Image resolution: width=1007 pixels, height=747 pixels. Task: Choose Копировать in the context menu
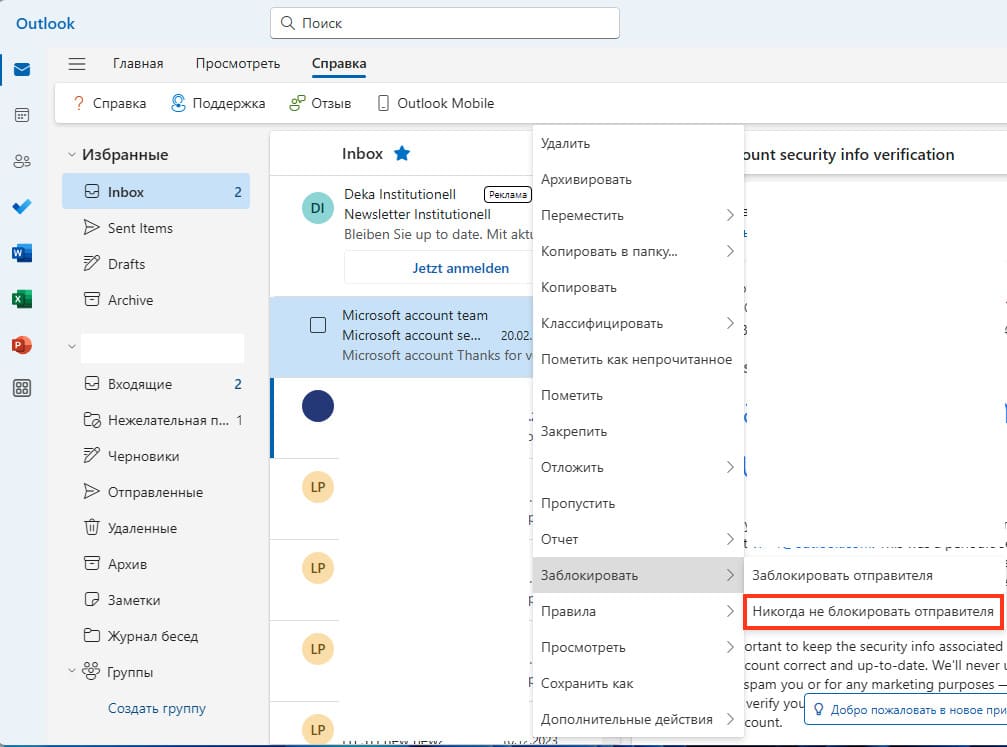pyautogui.click(x=638, y=287)
